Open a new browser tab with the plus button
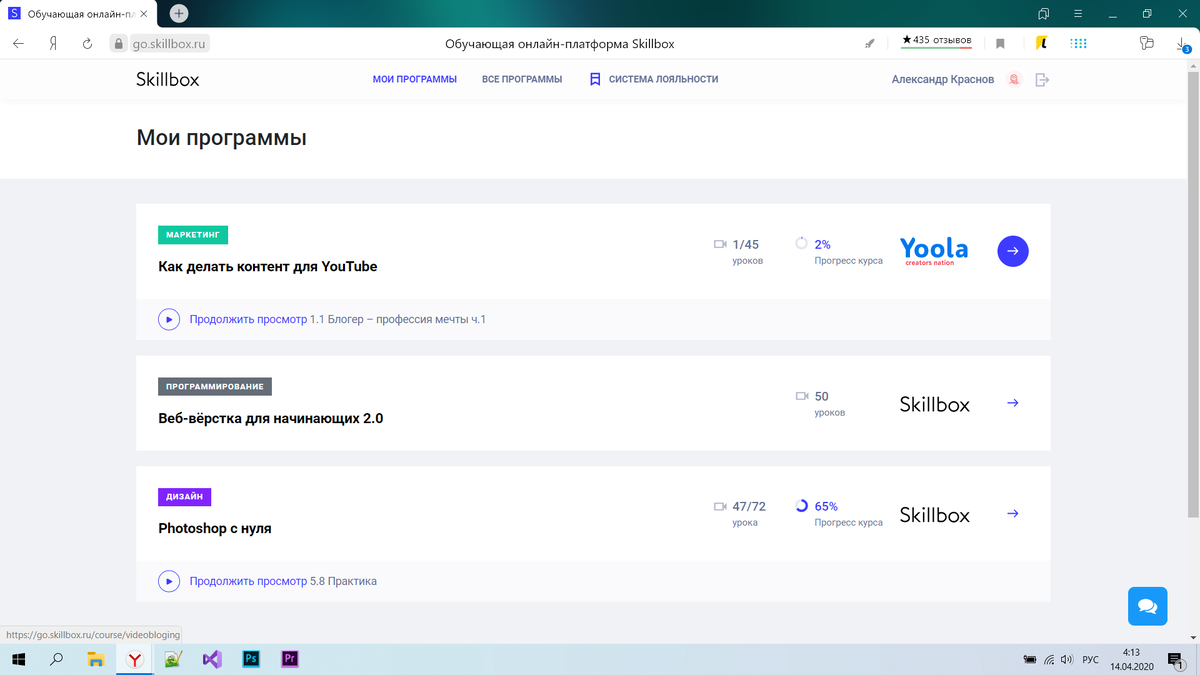The width and height of the screenshot is (1200, 675). click(x=178, y=14)
